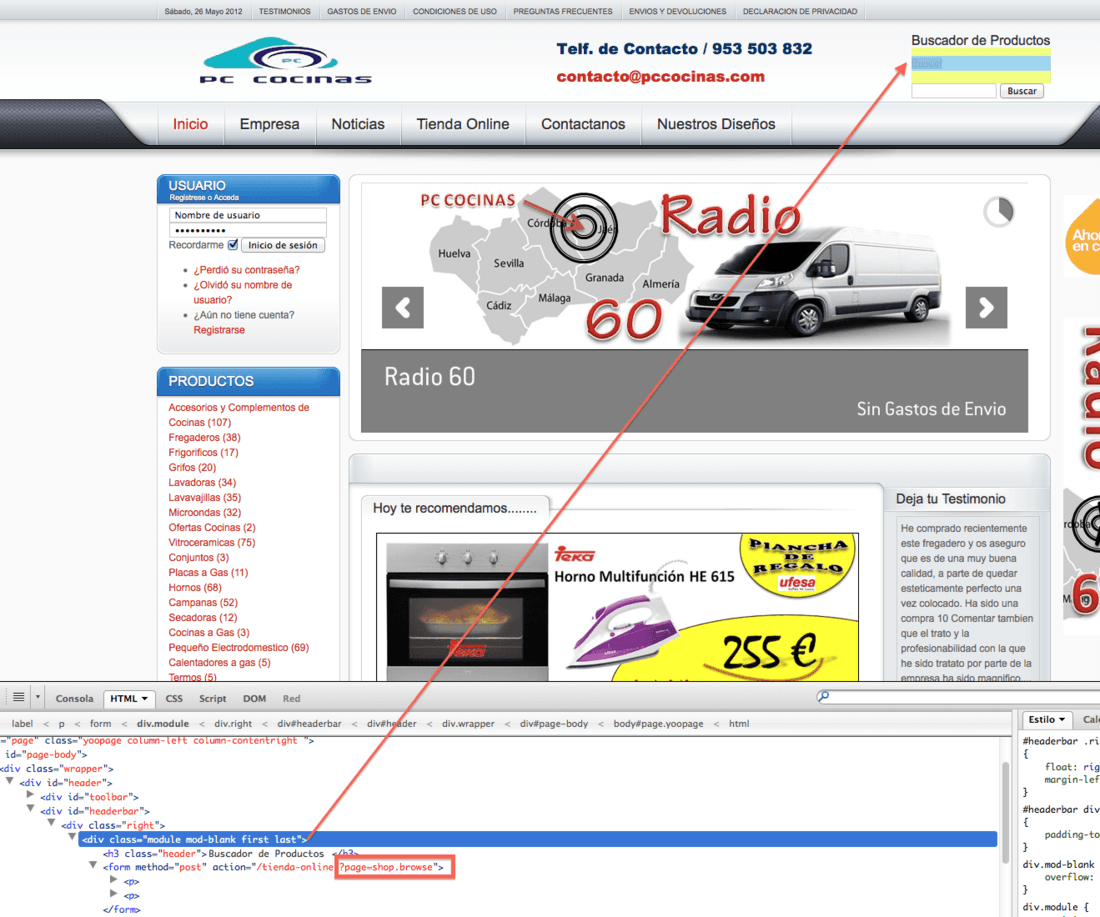Open the CONDICIONES DE USO link
The height and width of the screenshot is (917, 1100).
point(455,11)
